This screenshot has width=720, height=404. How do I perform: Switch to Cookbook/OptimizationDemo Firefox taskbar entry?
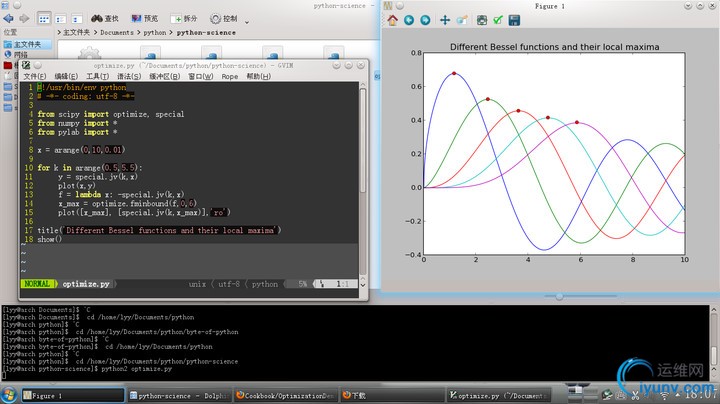[285, 396]
